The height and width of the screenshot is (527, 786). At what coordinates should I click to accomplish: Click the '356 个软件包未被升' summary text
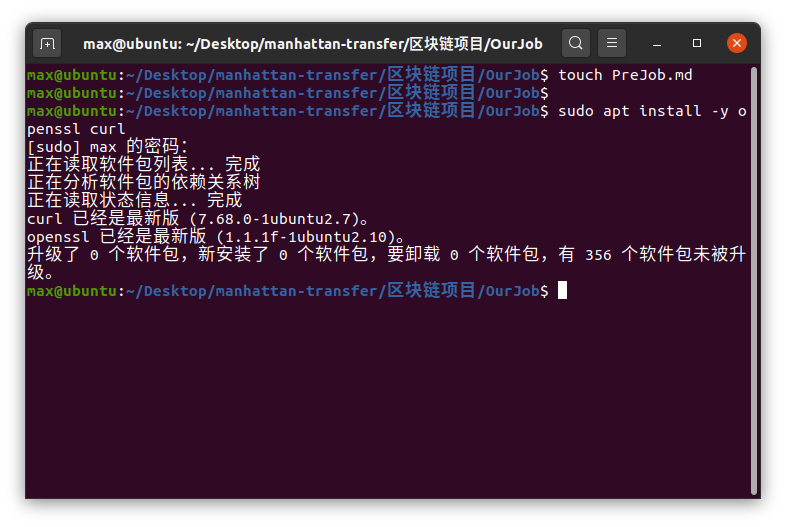665,255
